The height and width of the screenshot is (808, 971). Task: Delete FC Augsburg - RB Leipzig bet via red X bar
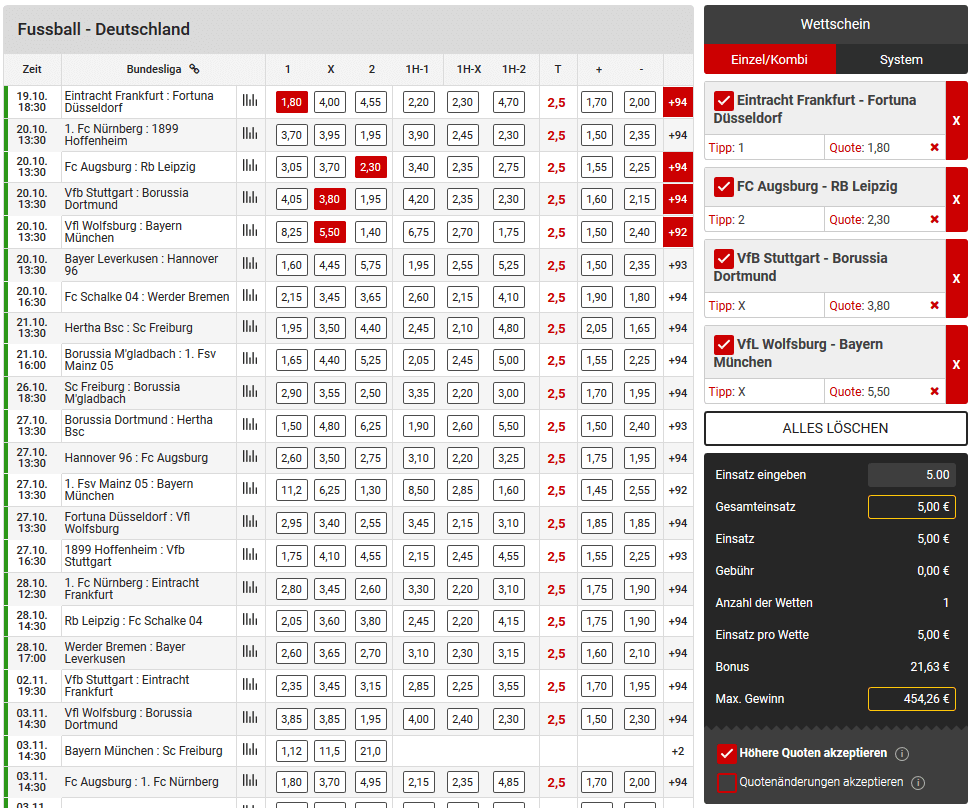click(956, 199)
